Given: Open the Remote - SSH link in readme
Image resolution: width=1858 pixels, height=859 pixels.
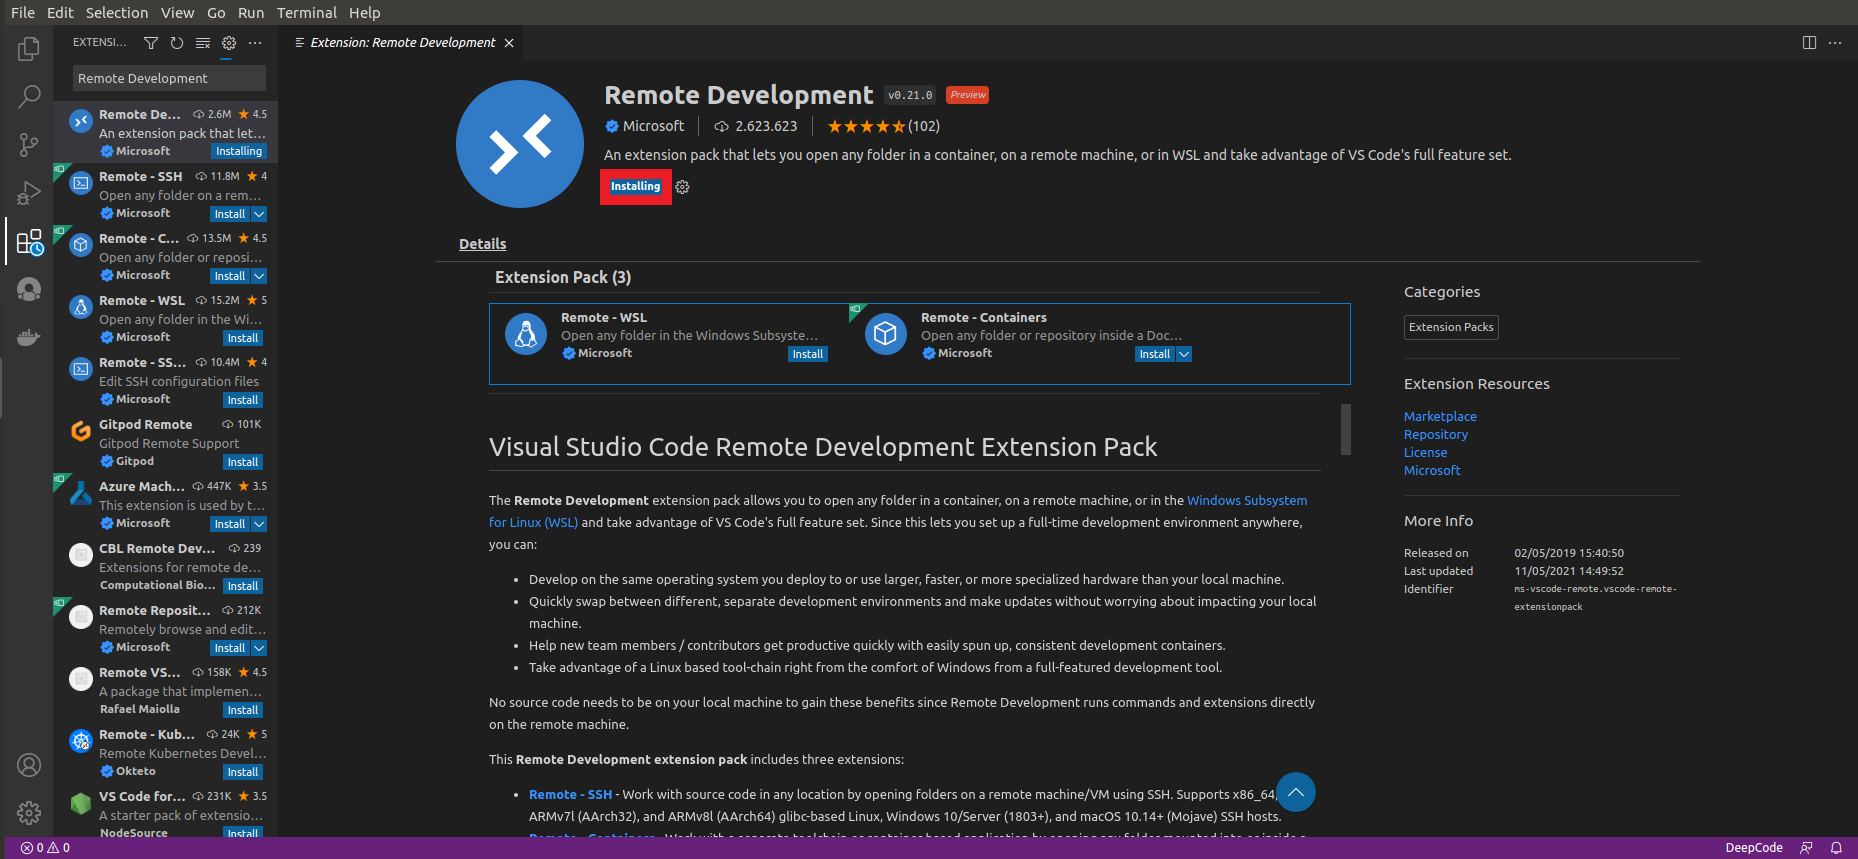Looking at the screenshot, I should tap(570, 794).
